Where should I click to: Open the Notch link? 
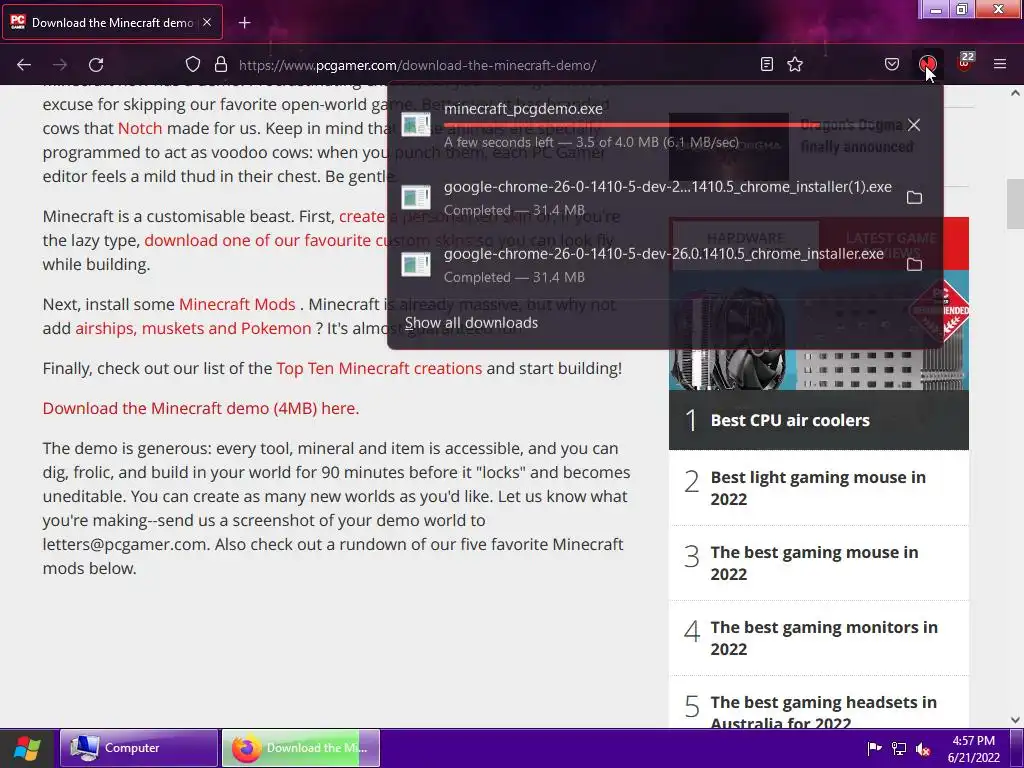[x=140, y=128]
